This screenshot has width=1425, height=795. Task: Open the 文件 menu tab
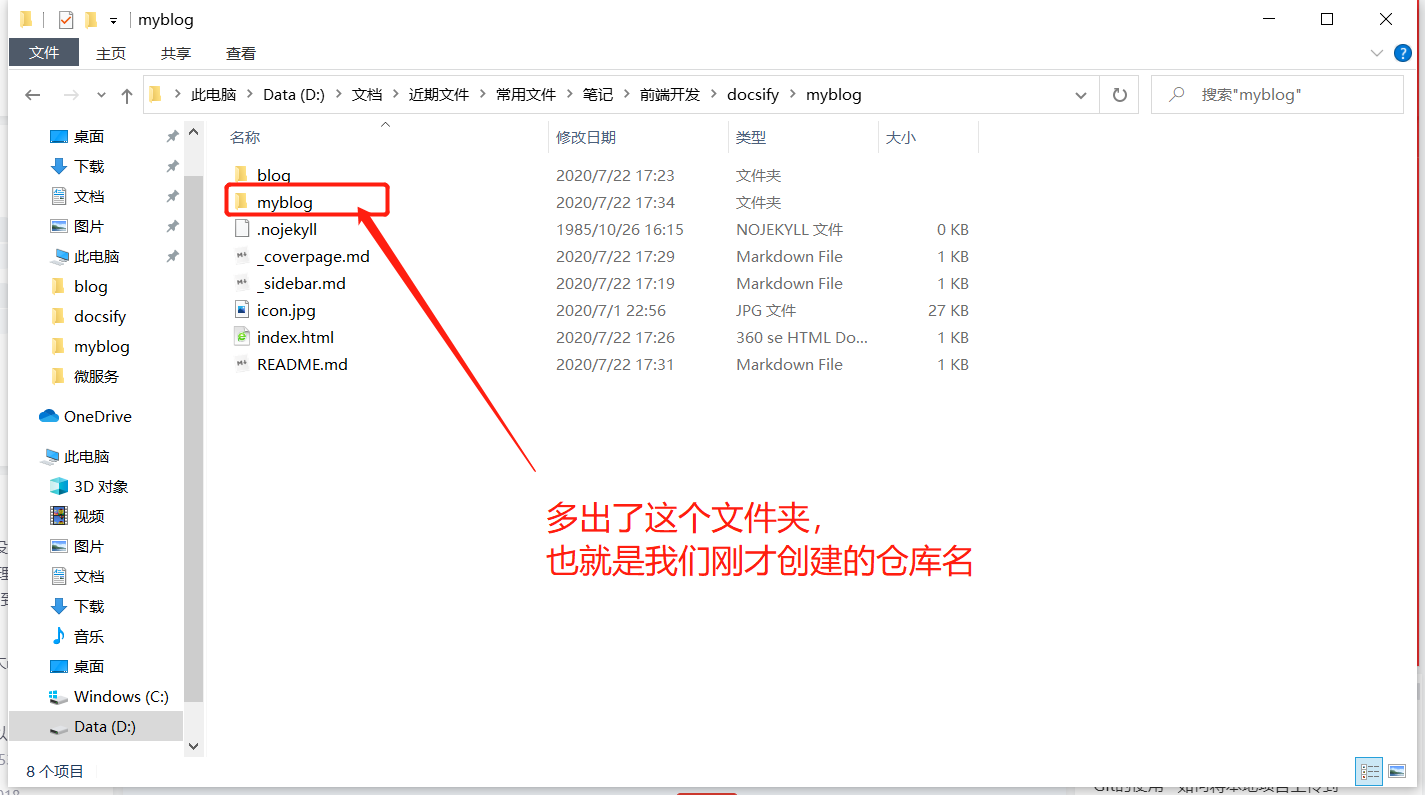44,53
